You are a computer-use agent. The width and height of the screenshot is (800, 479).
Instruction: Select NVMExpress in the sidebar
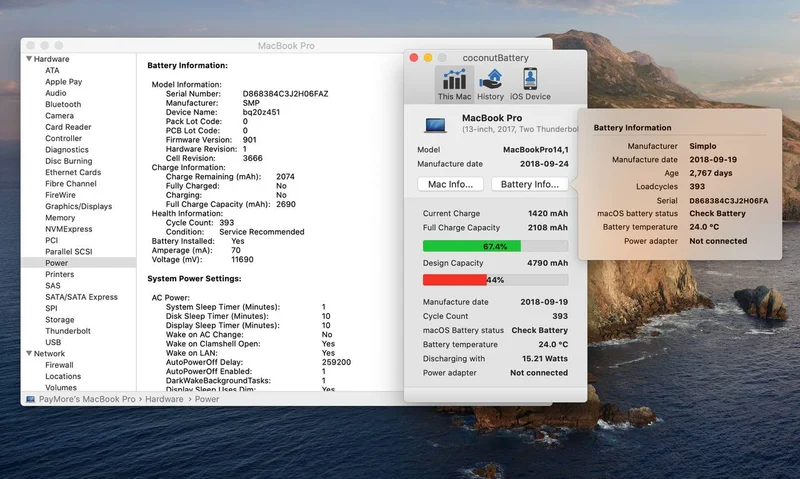click(68, 229)
